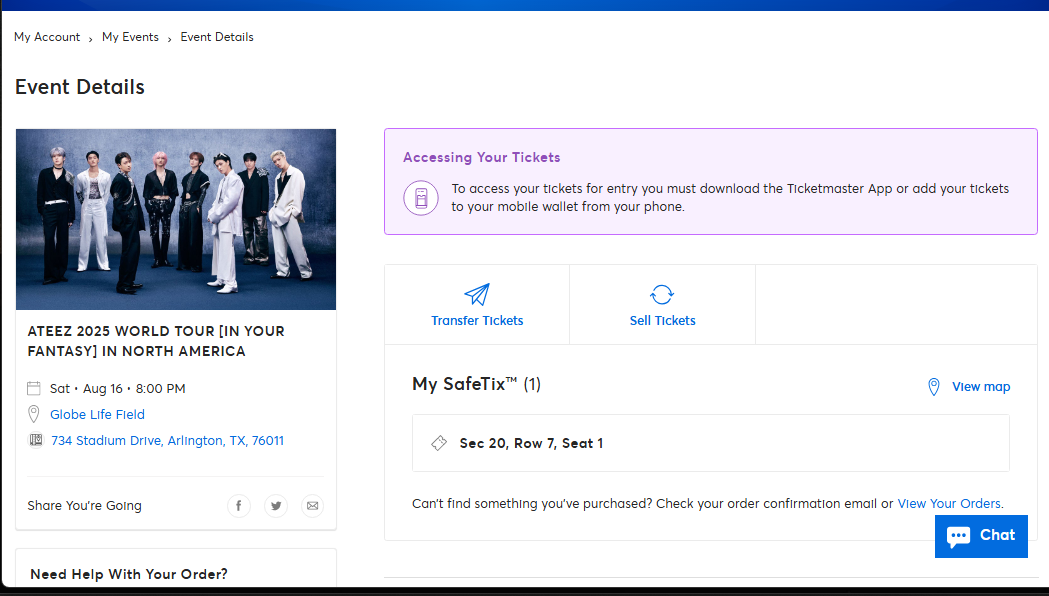1049x596 pixels.
Task: Open View Your Orders link
Action: coord(949,504)
